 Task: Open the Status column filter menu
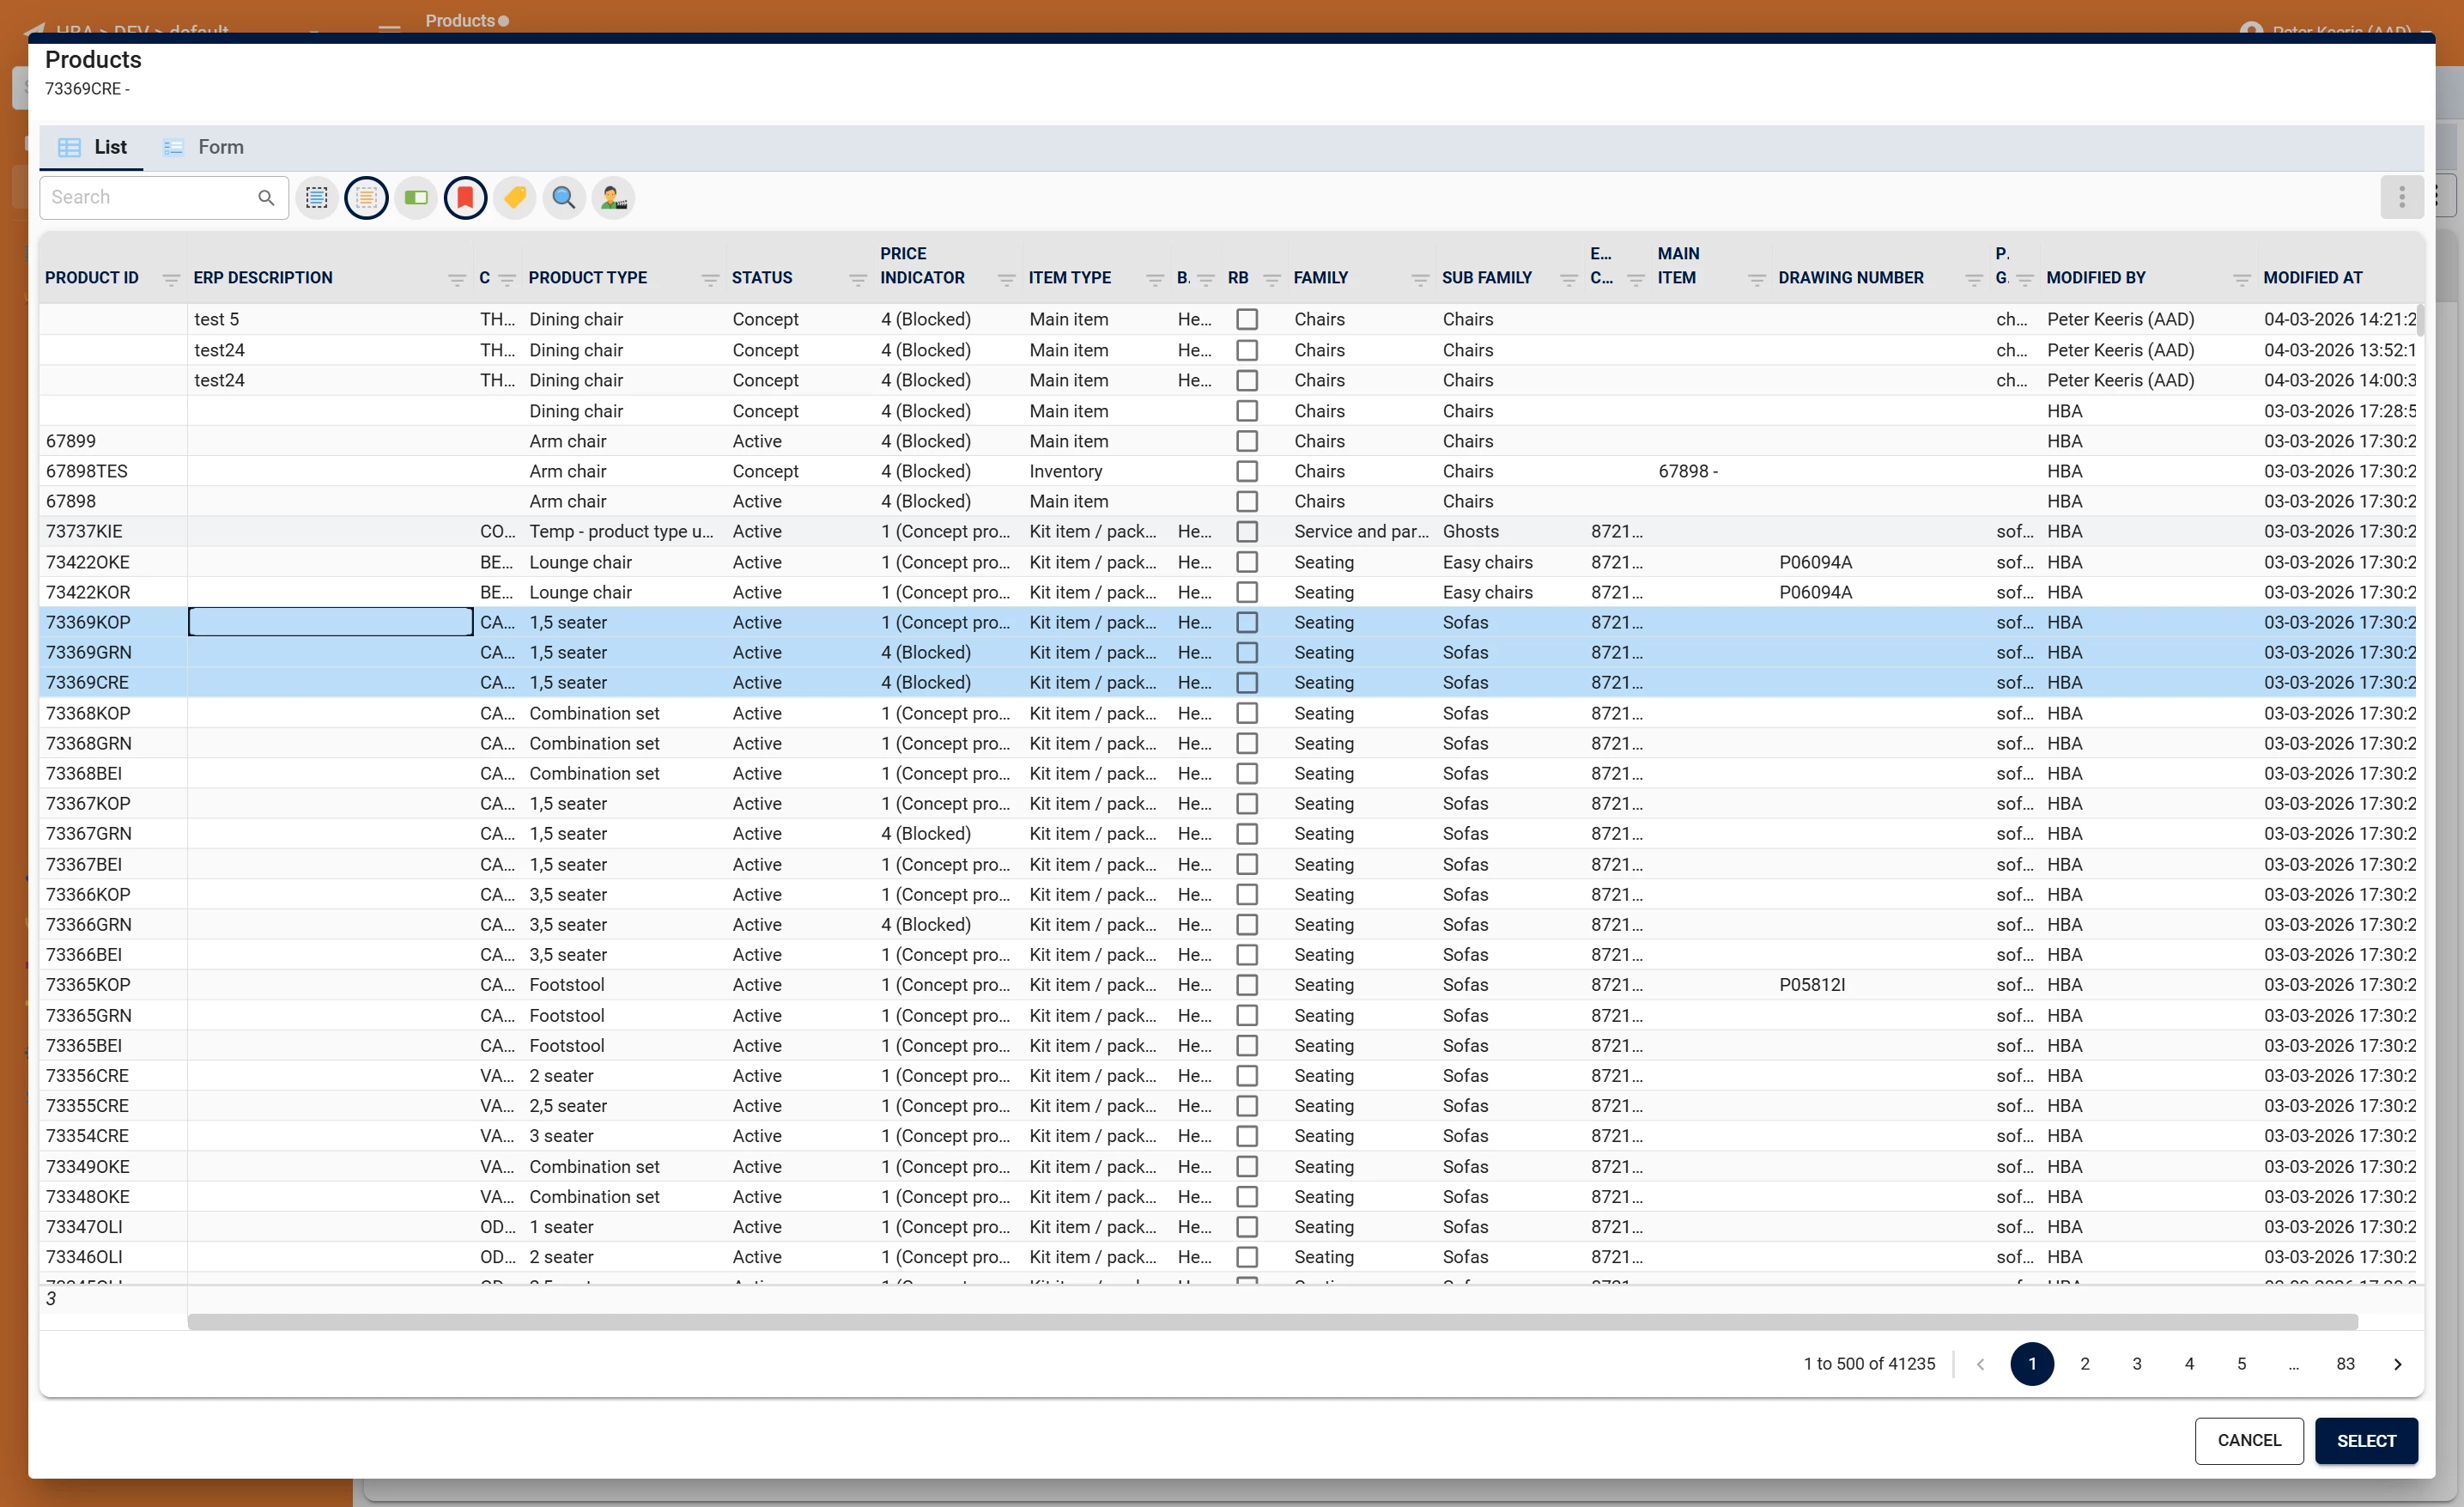coord(857,279)
